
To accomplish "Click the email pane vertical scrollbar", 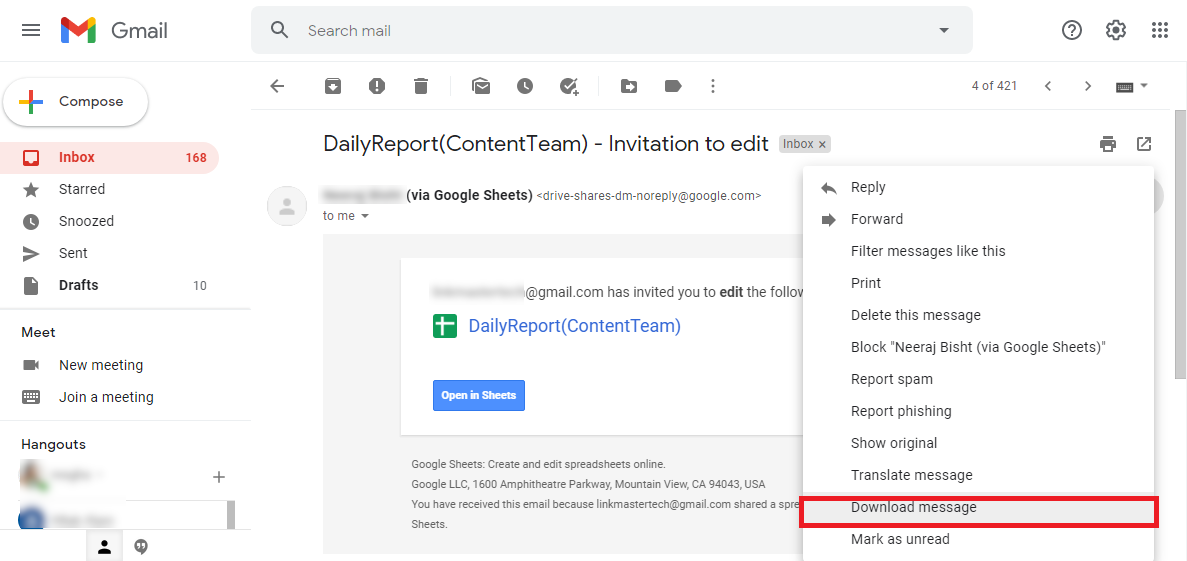I will pos(1180,244).
